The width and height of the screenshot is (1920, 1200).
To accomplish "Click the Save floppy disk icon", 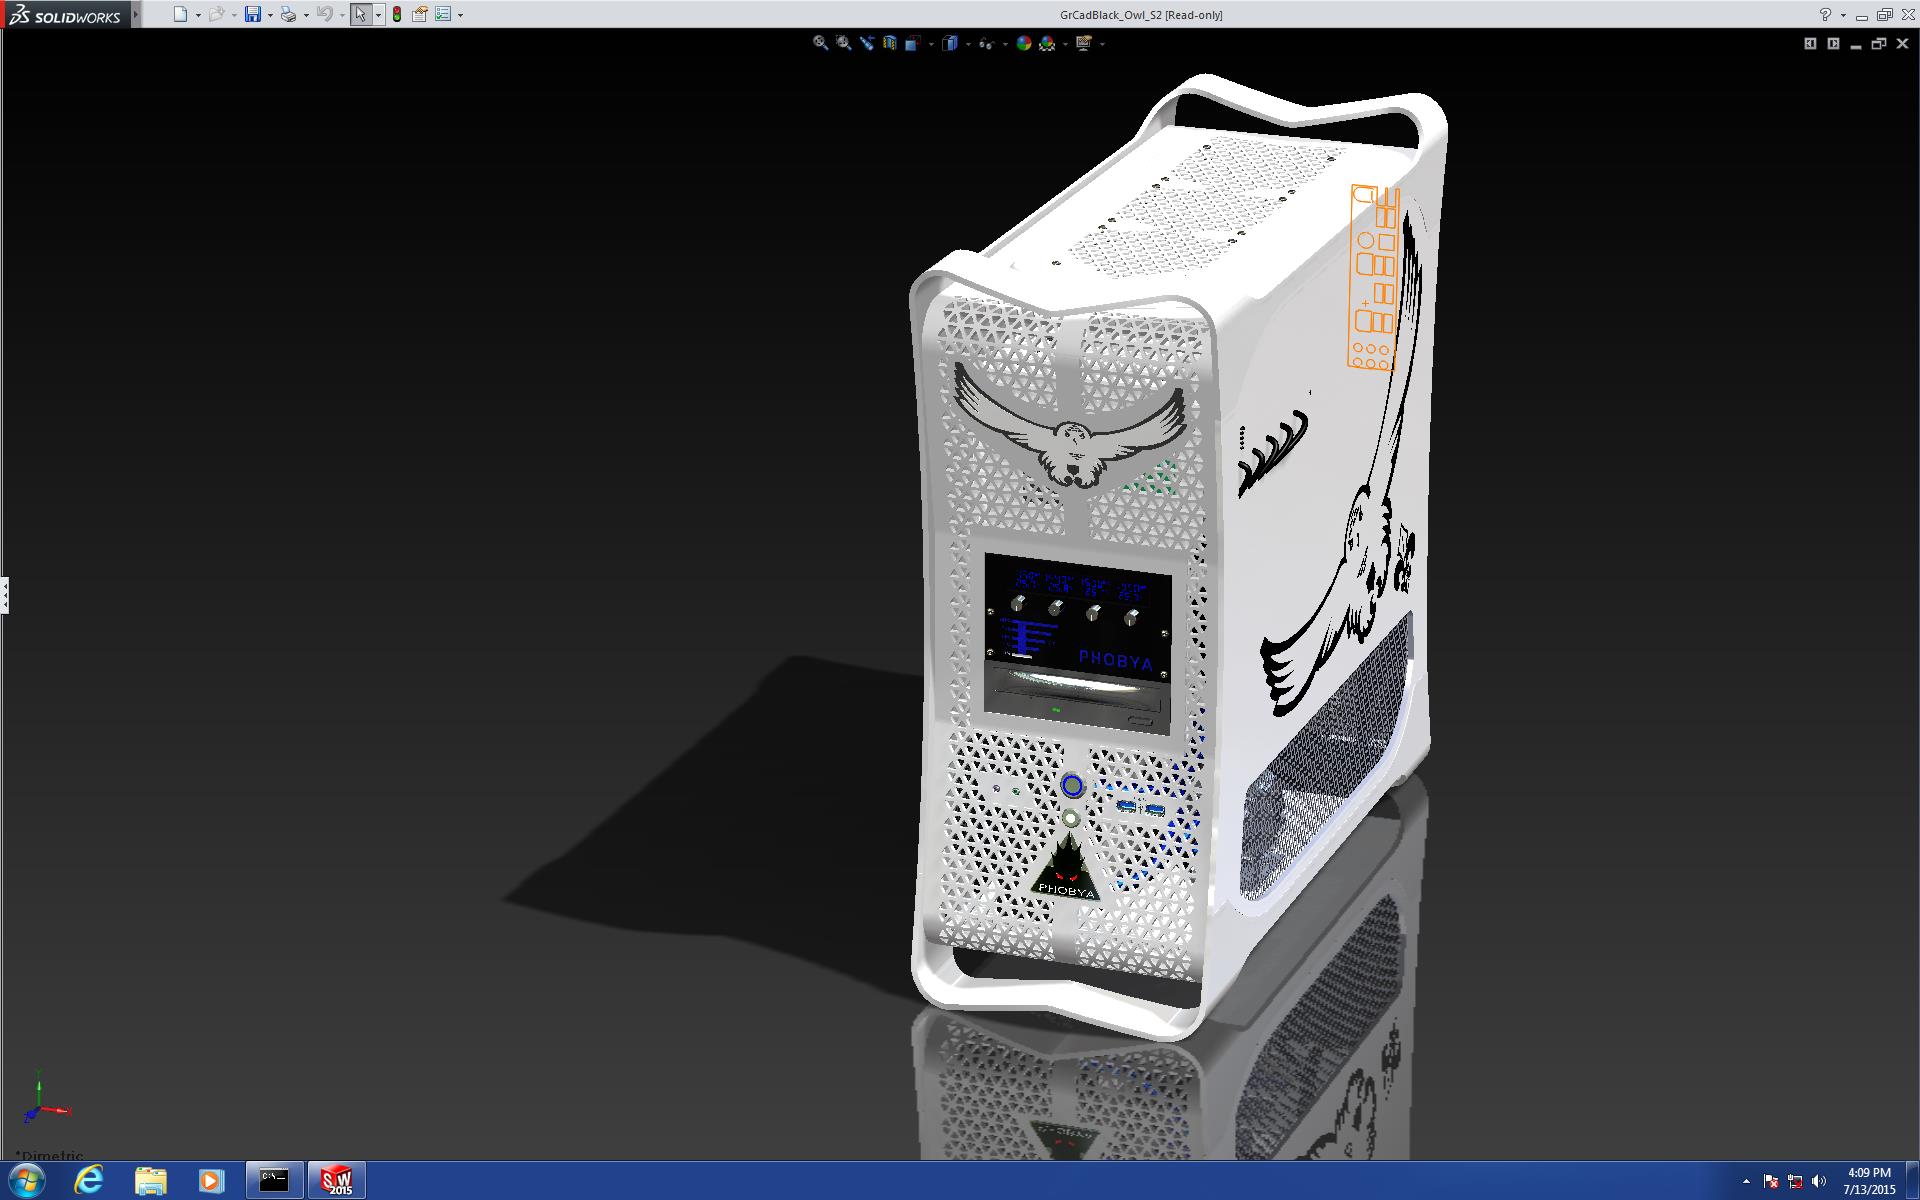I will pos(253,14).
